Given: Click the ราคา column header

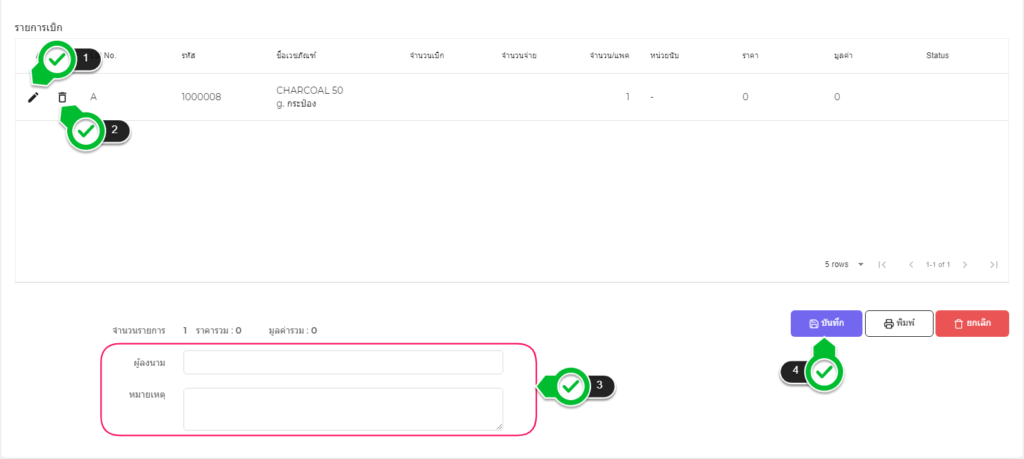Looking at the screenshot, I should coord(749,55).
